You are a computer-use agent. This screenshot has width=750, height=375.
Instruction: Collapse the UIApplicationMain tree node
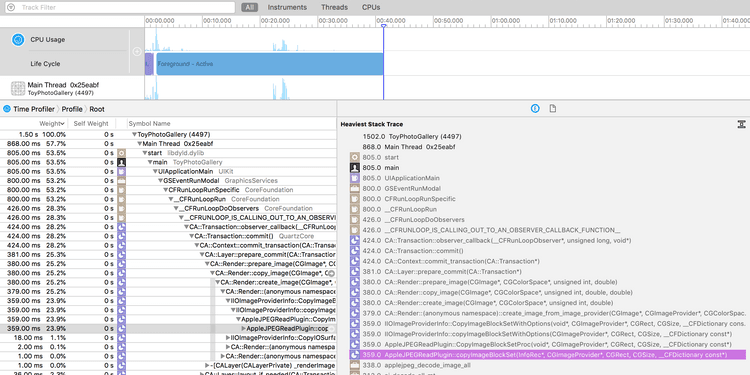[155, 172]
